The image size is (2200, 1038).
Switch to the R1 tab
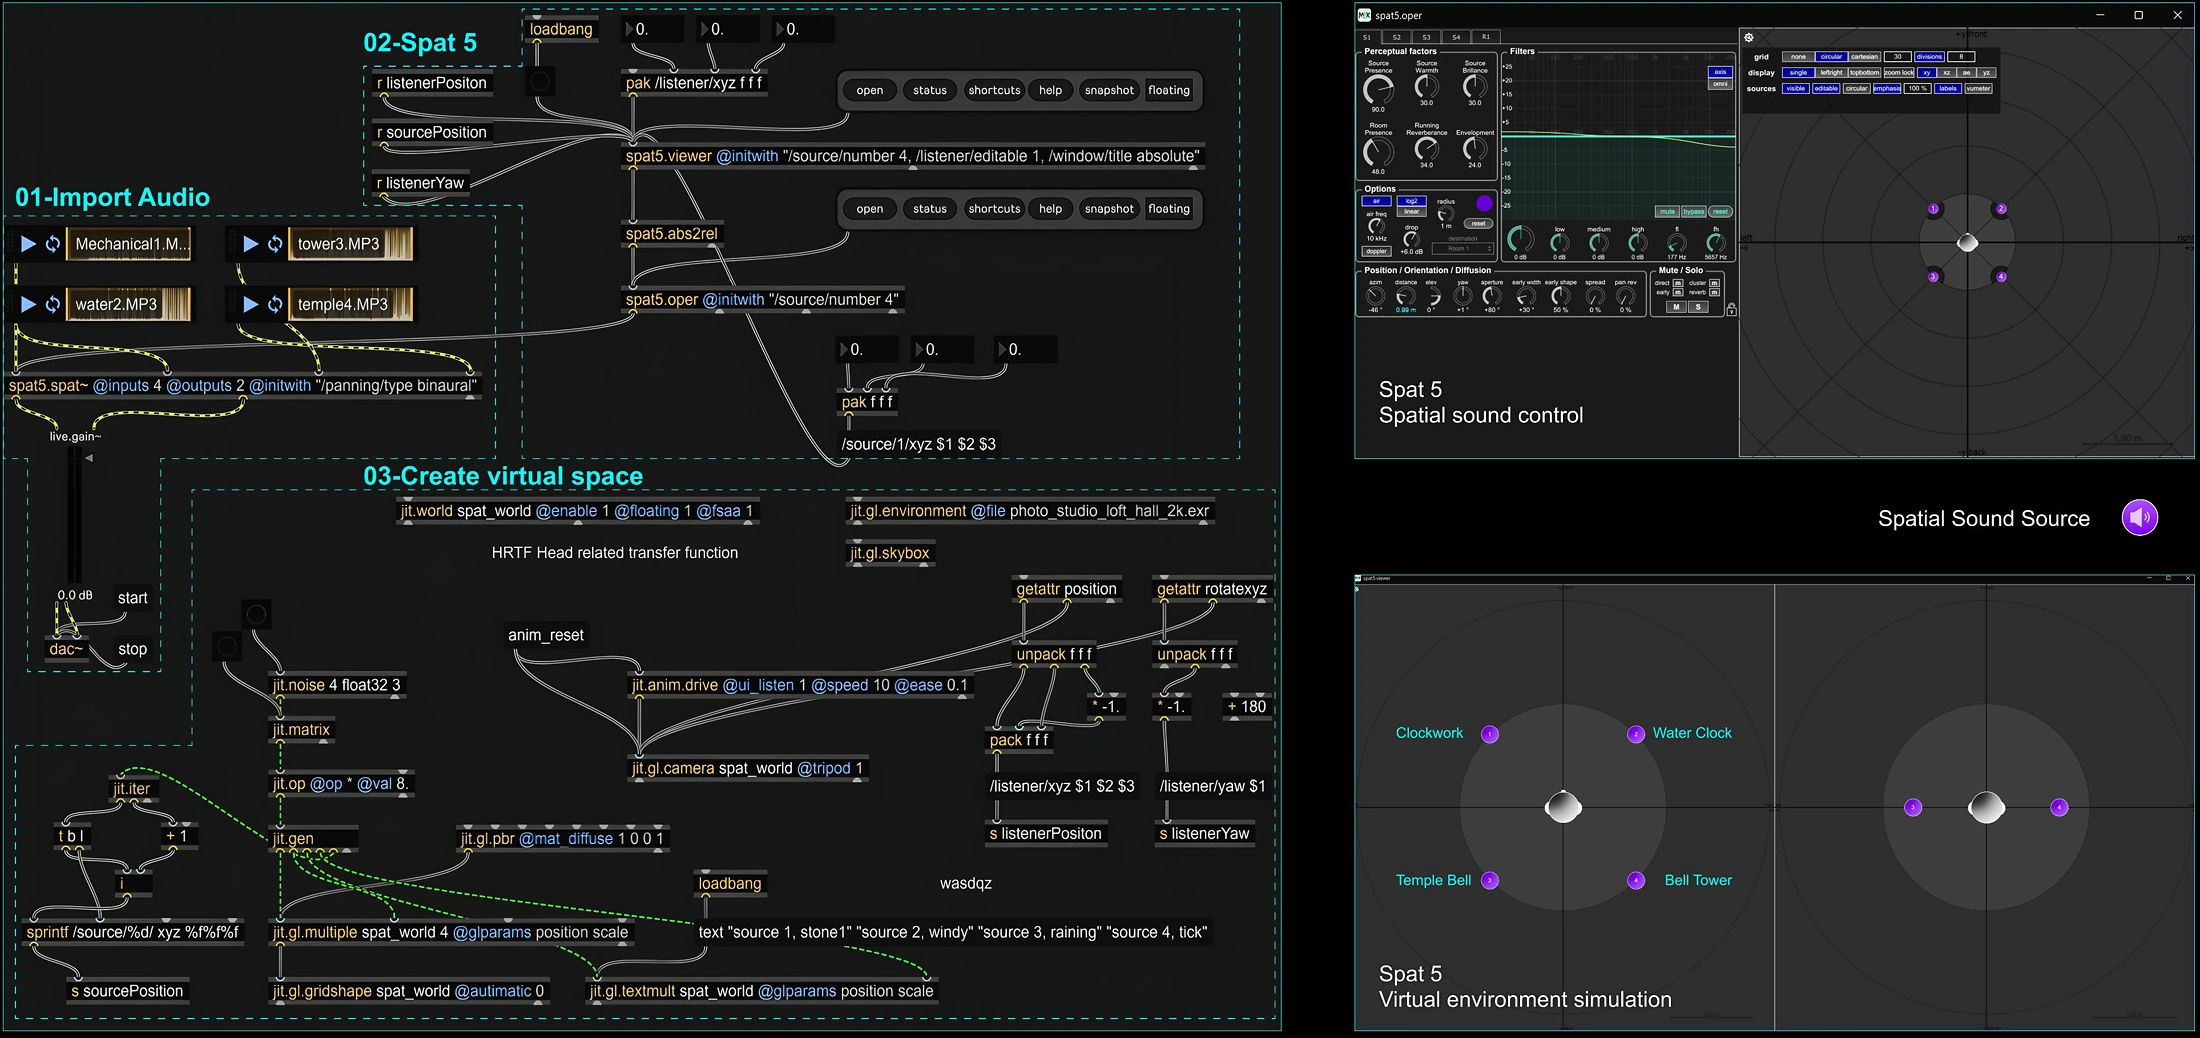coord(1486,37)
